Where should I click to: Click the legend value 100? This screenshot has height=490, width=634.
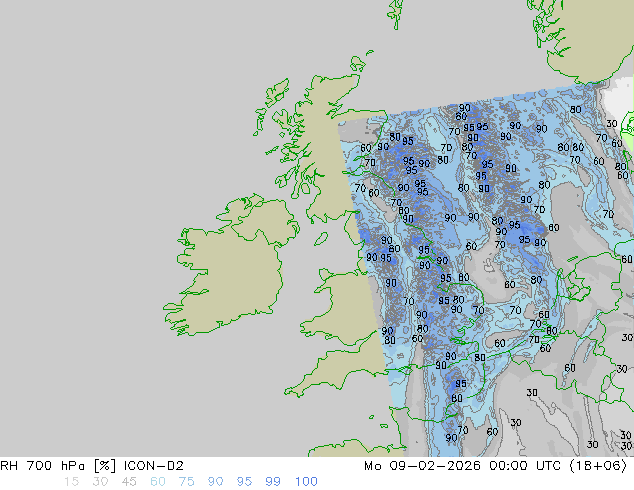[306, 482]
